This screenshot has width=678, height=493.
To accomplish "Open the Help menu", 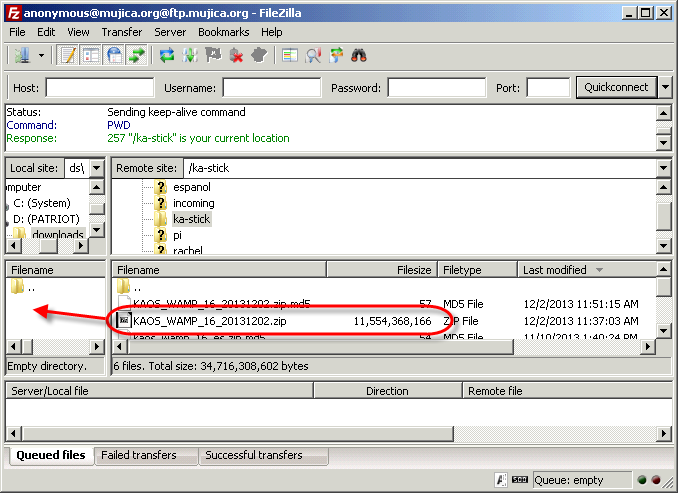I will (x=272, y=32).
